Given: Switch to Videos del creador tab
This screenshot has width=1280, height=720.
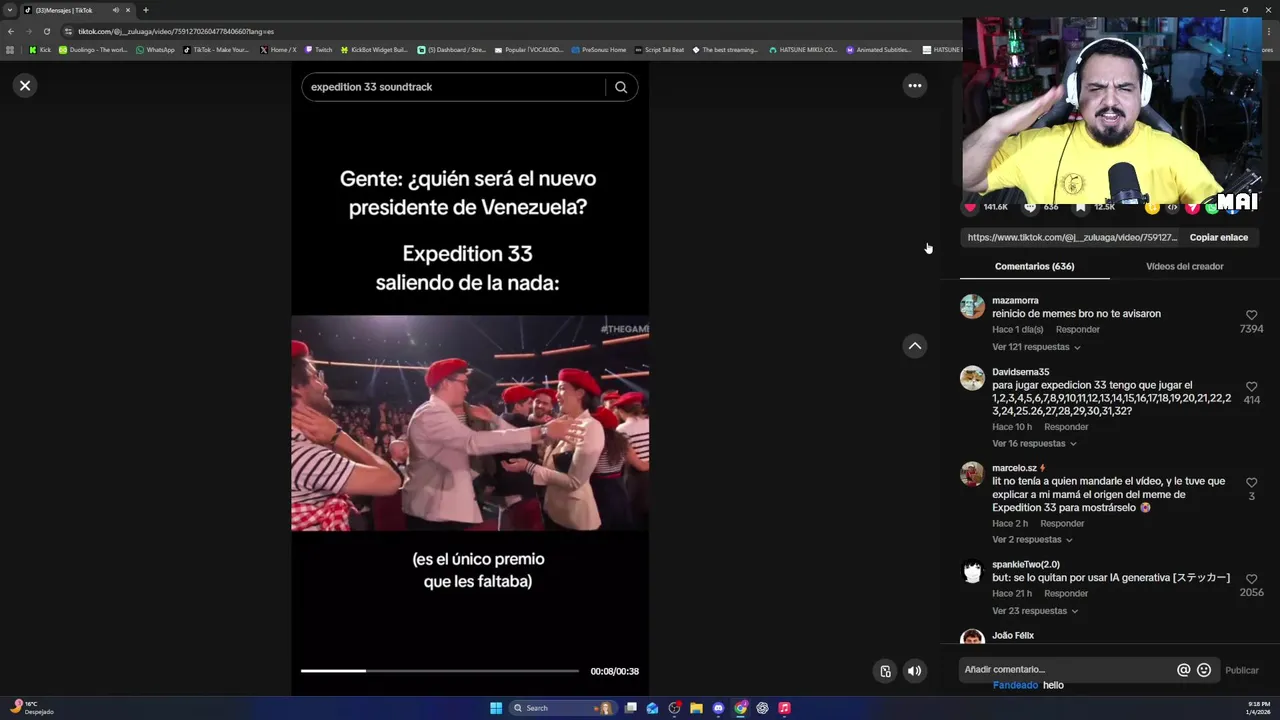Looking at the screenshot, I should [1184, 266].
